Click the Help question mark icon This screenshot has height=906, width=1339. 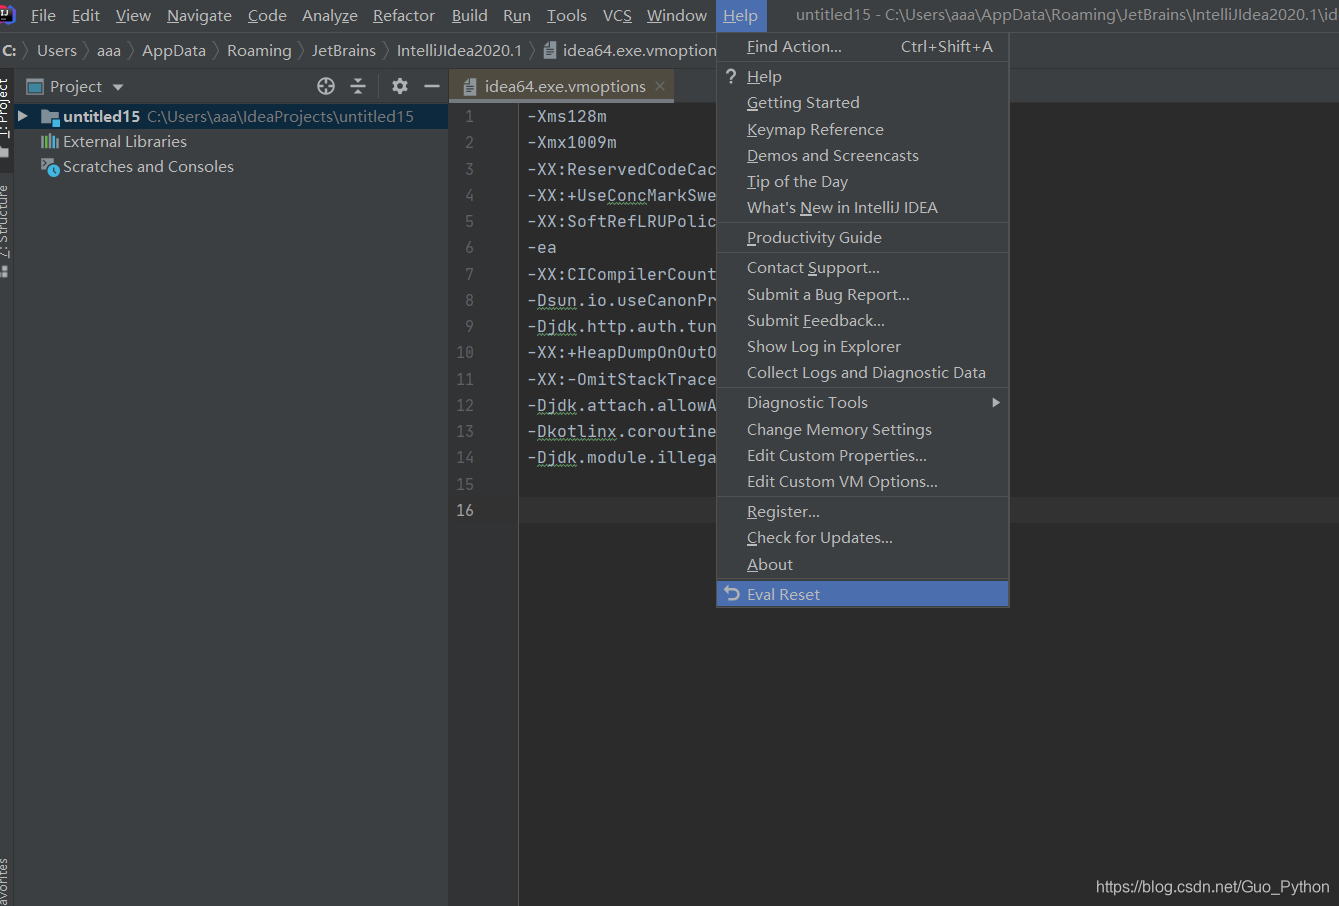coord(731,76)
